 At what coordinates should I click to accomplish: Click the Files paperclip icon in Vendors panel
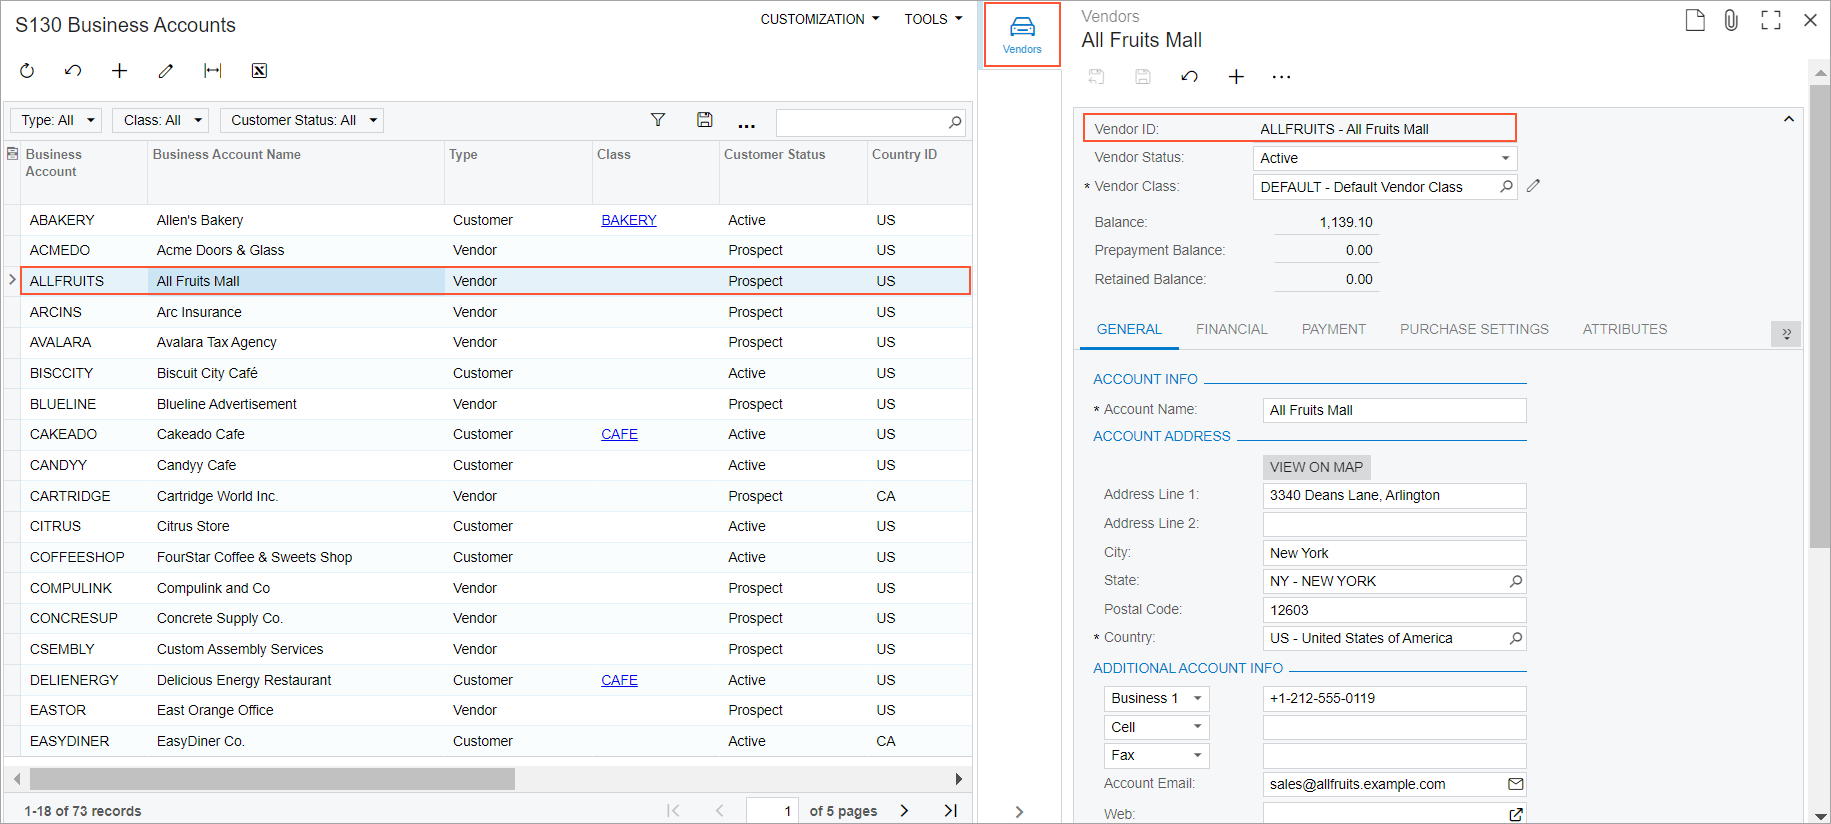(x=1731, y=20)
